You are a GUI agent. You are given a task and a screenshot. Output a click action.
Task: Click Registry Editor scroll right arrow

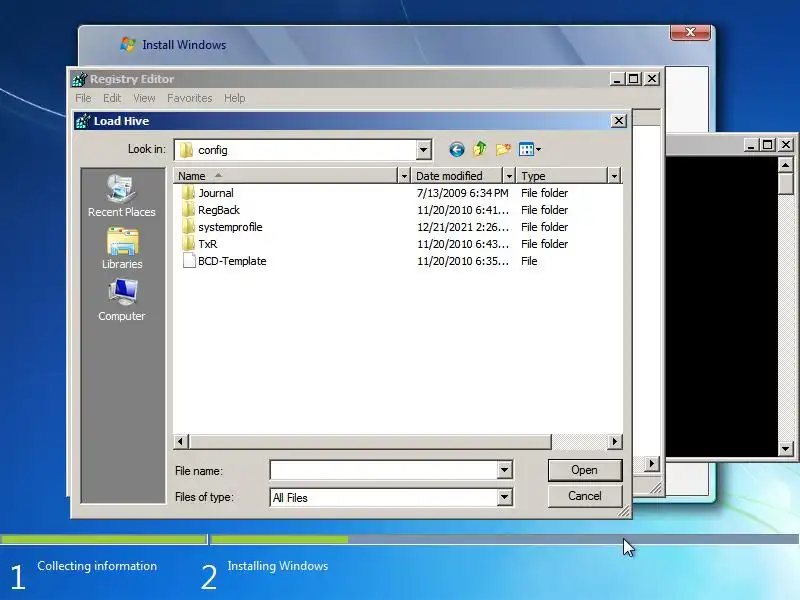coord(652,464)
